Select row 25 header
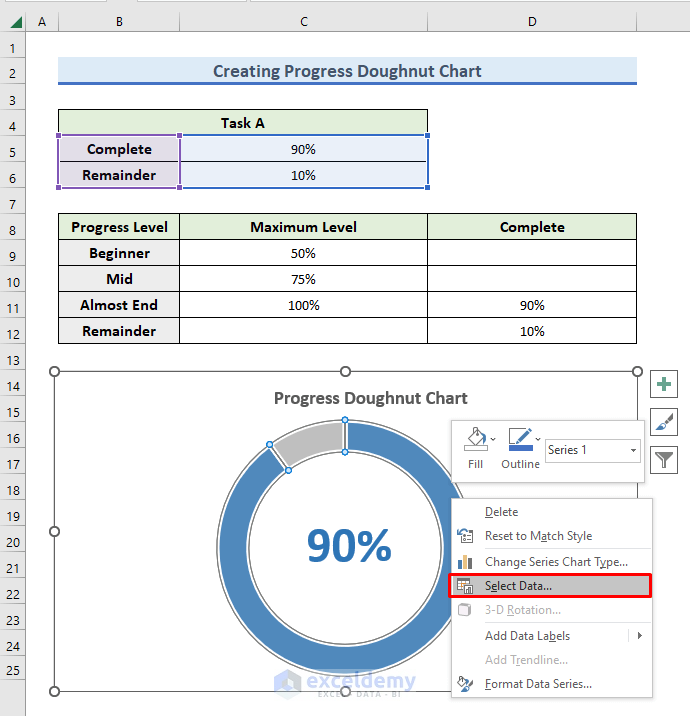Image resolution: width=690 pixels, height=716 pixels. [13, 670]
